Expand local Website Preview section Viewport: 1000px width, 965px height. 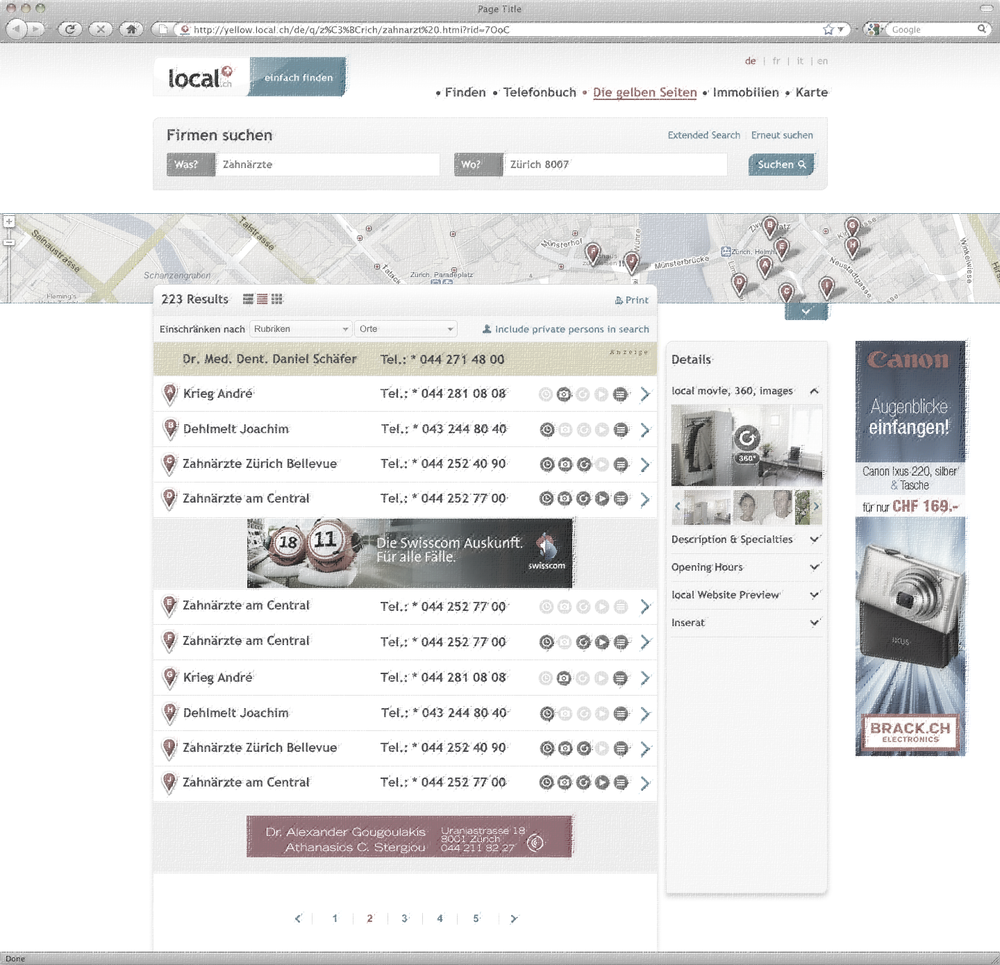814,594
